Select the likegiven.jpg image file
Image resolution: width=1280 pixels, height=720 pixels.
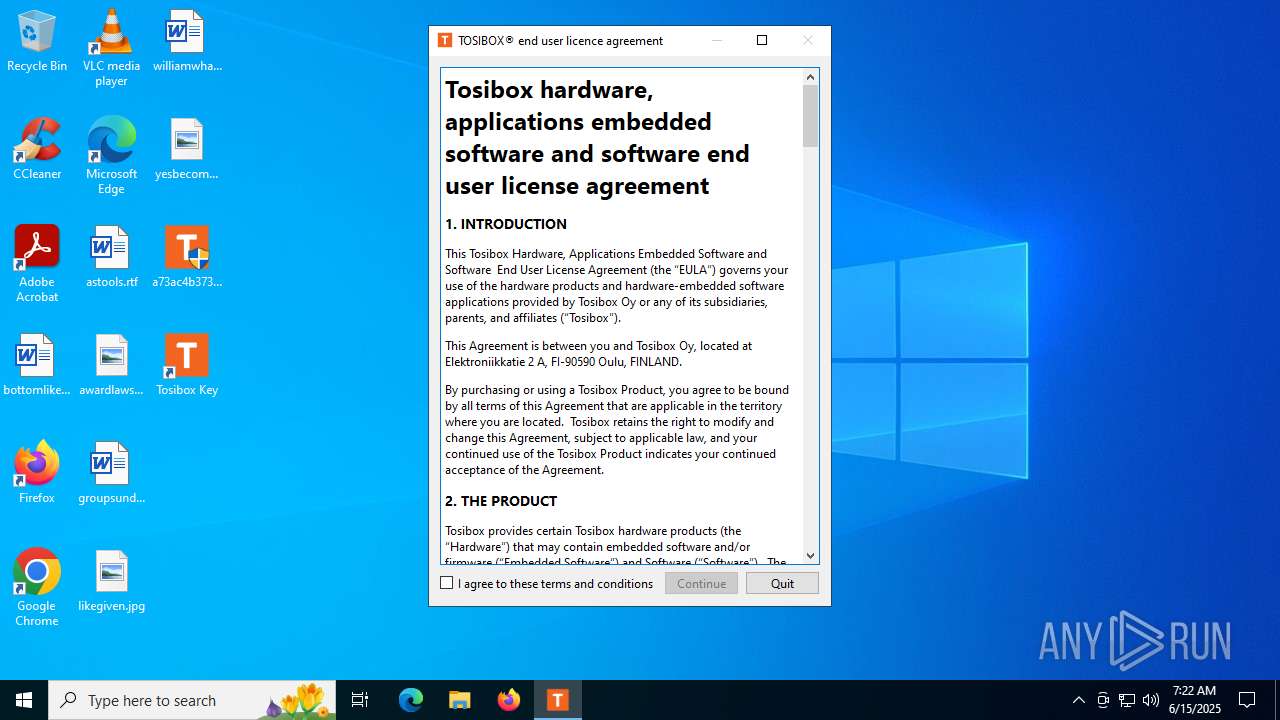pyautogui.click(x=111, y=582)
